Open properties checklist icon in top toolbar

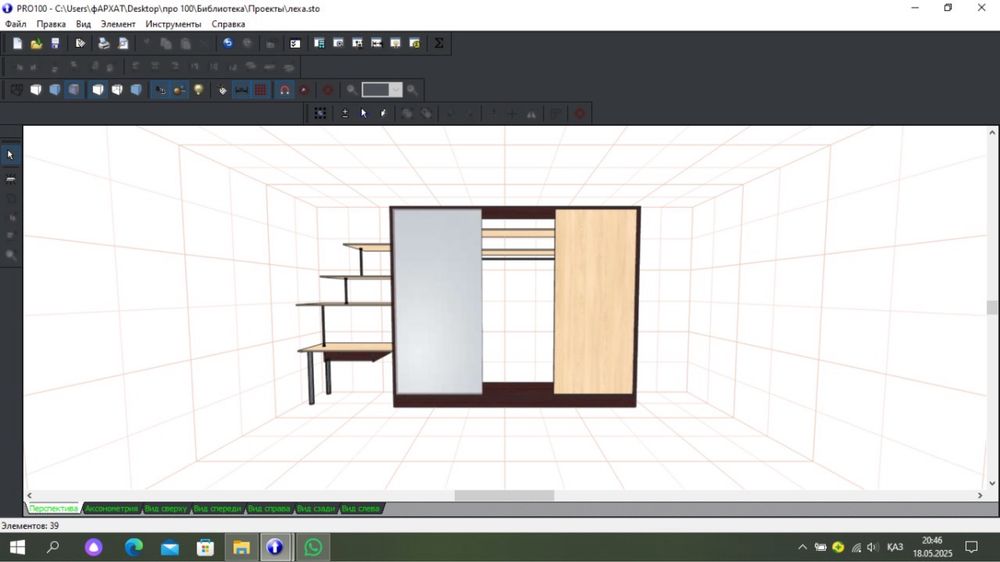pos(295,43)
